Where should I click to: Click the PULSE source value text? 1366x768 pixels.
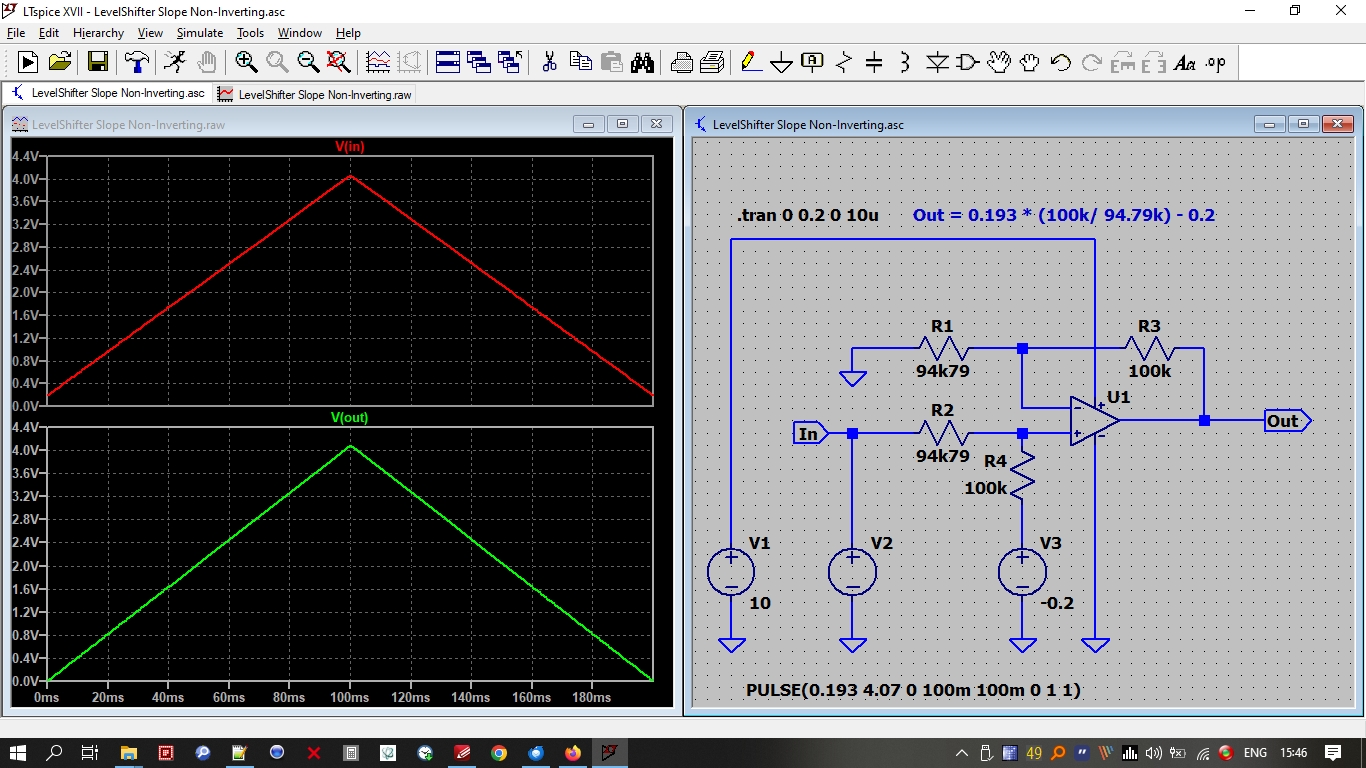pyautogui.click(x=913, y=690)
